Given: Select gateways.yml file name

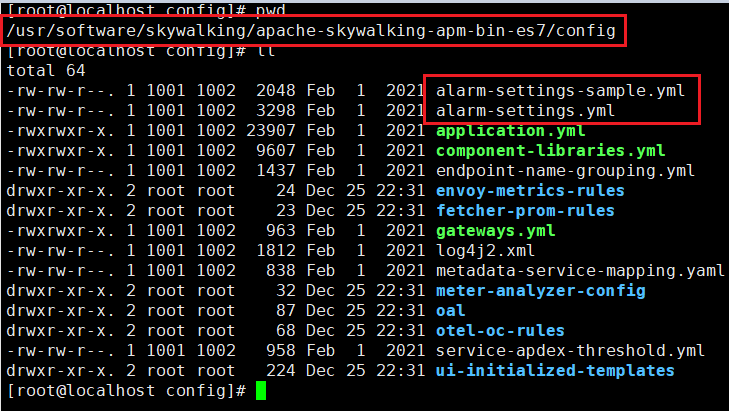Looking at the screenshot, I should tap(496, 231).
